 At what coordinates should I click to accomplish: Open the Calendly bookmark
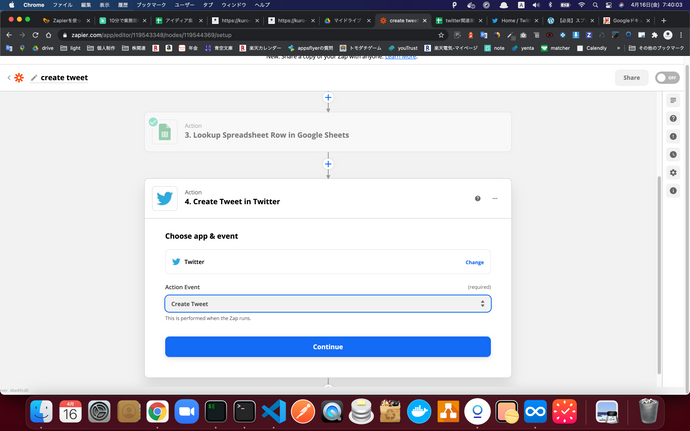[x=592, y=48]
